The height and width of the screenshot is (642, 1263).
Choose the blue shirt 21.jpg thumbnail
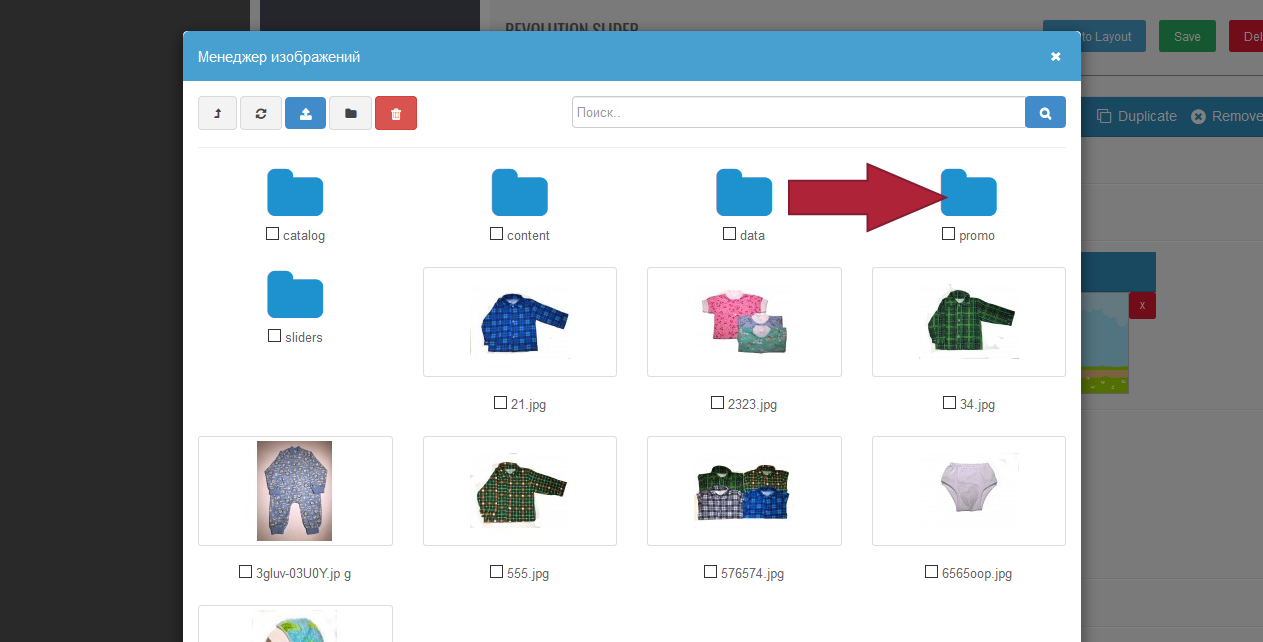pos(520,322)
